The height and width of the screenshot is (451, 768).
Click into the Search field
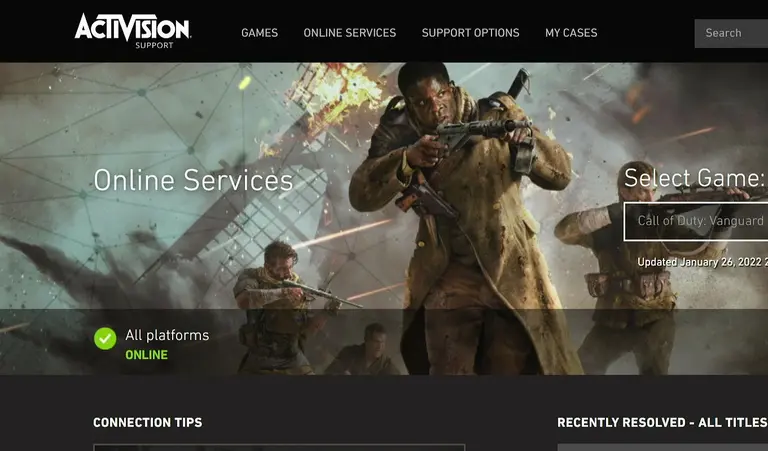click(x=731, y=33)
